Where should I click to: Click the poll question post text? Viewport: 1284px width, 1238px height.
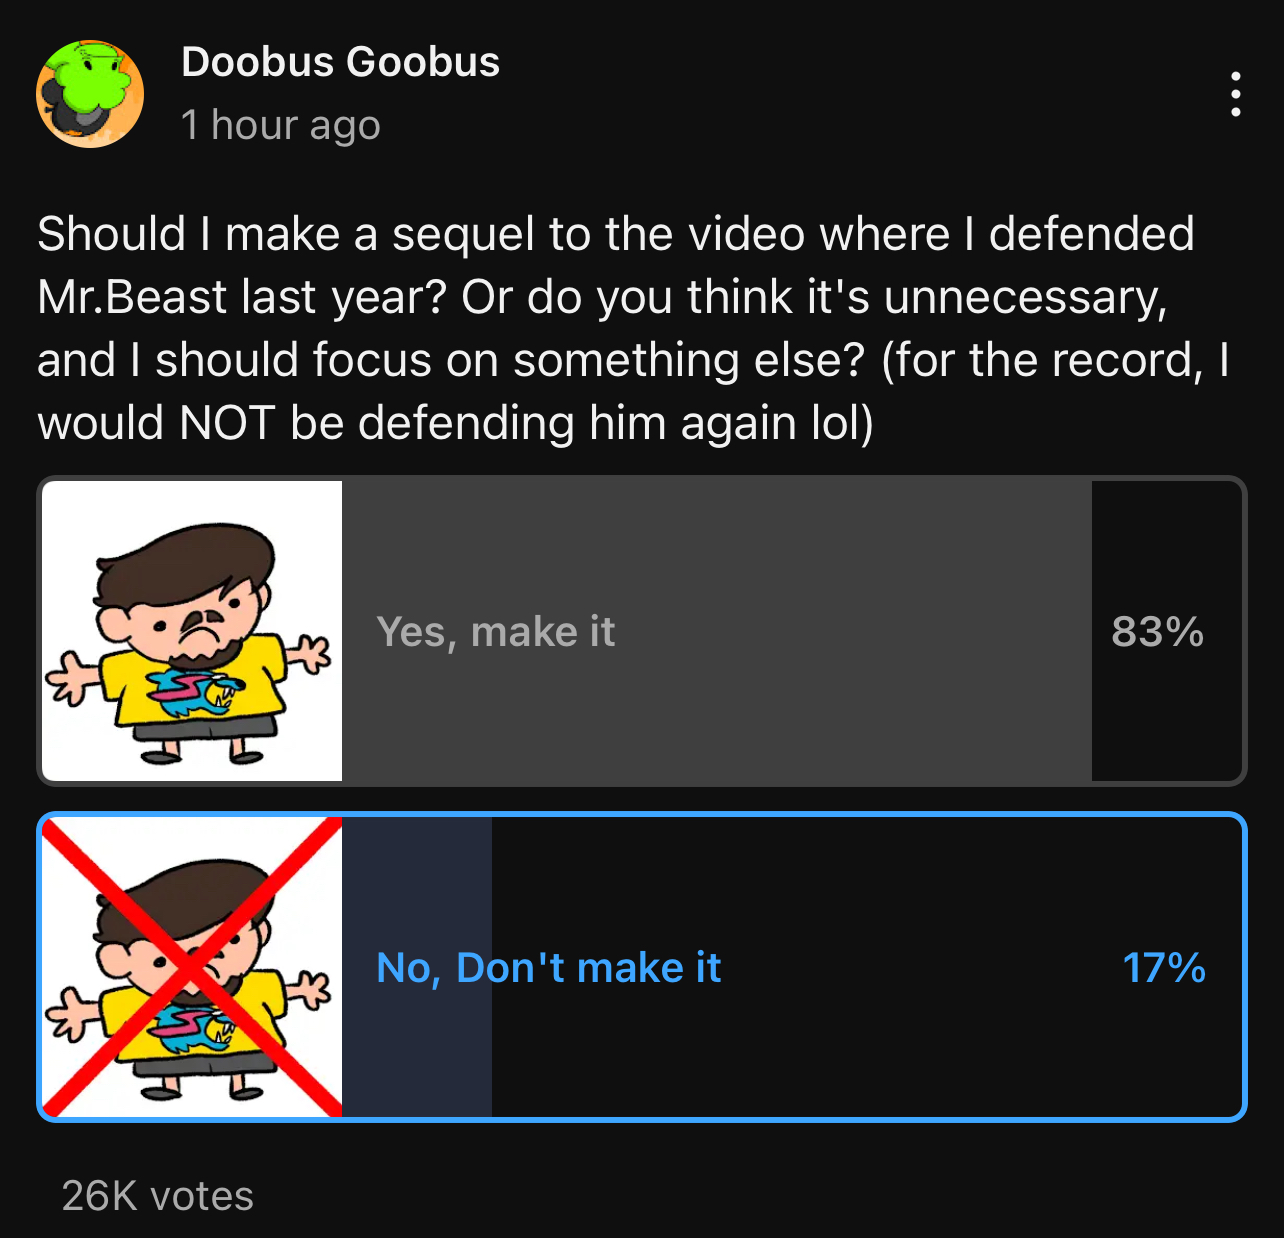634,328
